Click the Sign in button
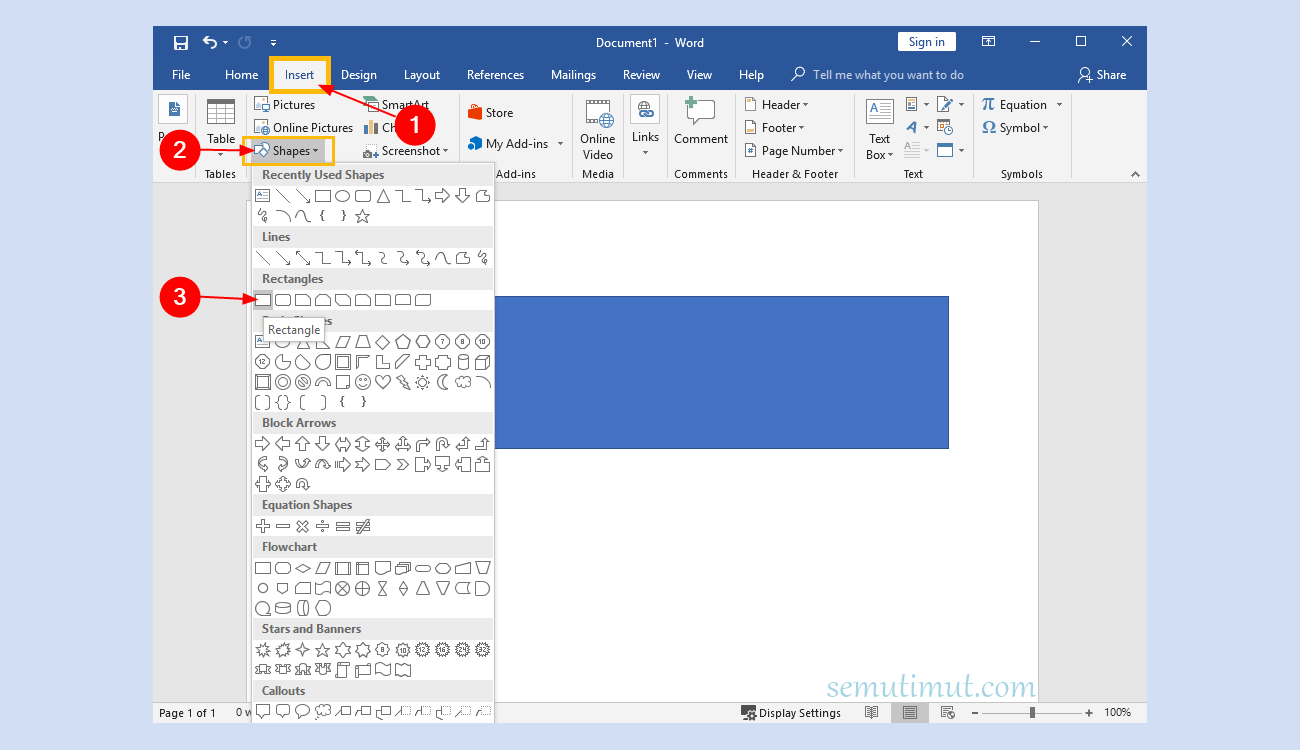The width and height of the screenshot is (1300, 750). pyautogui.click(x=927, y=42)
